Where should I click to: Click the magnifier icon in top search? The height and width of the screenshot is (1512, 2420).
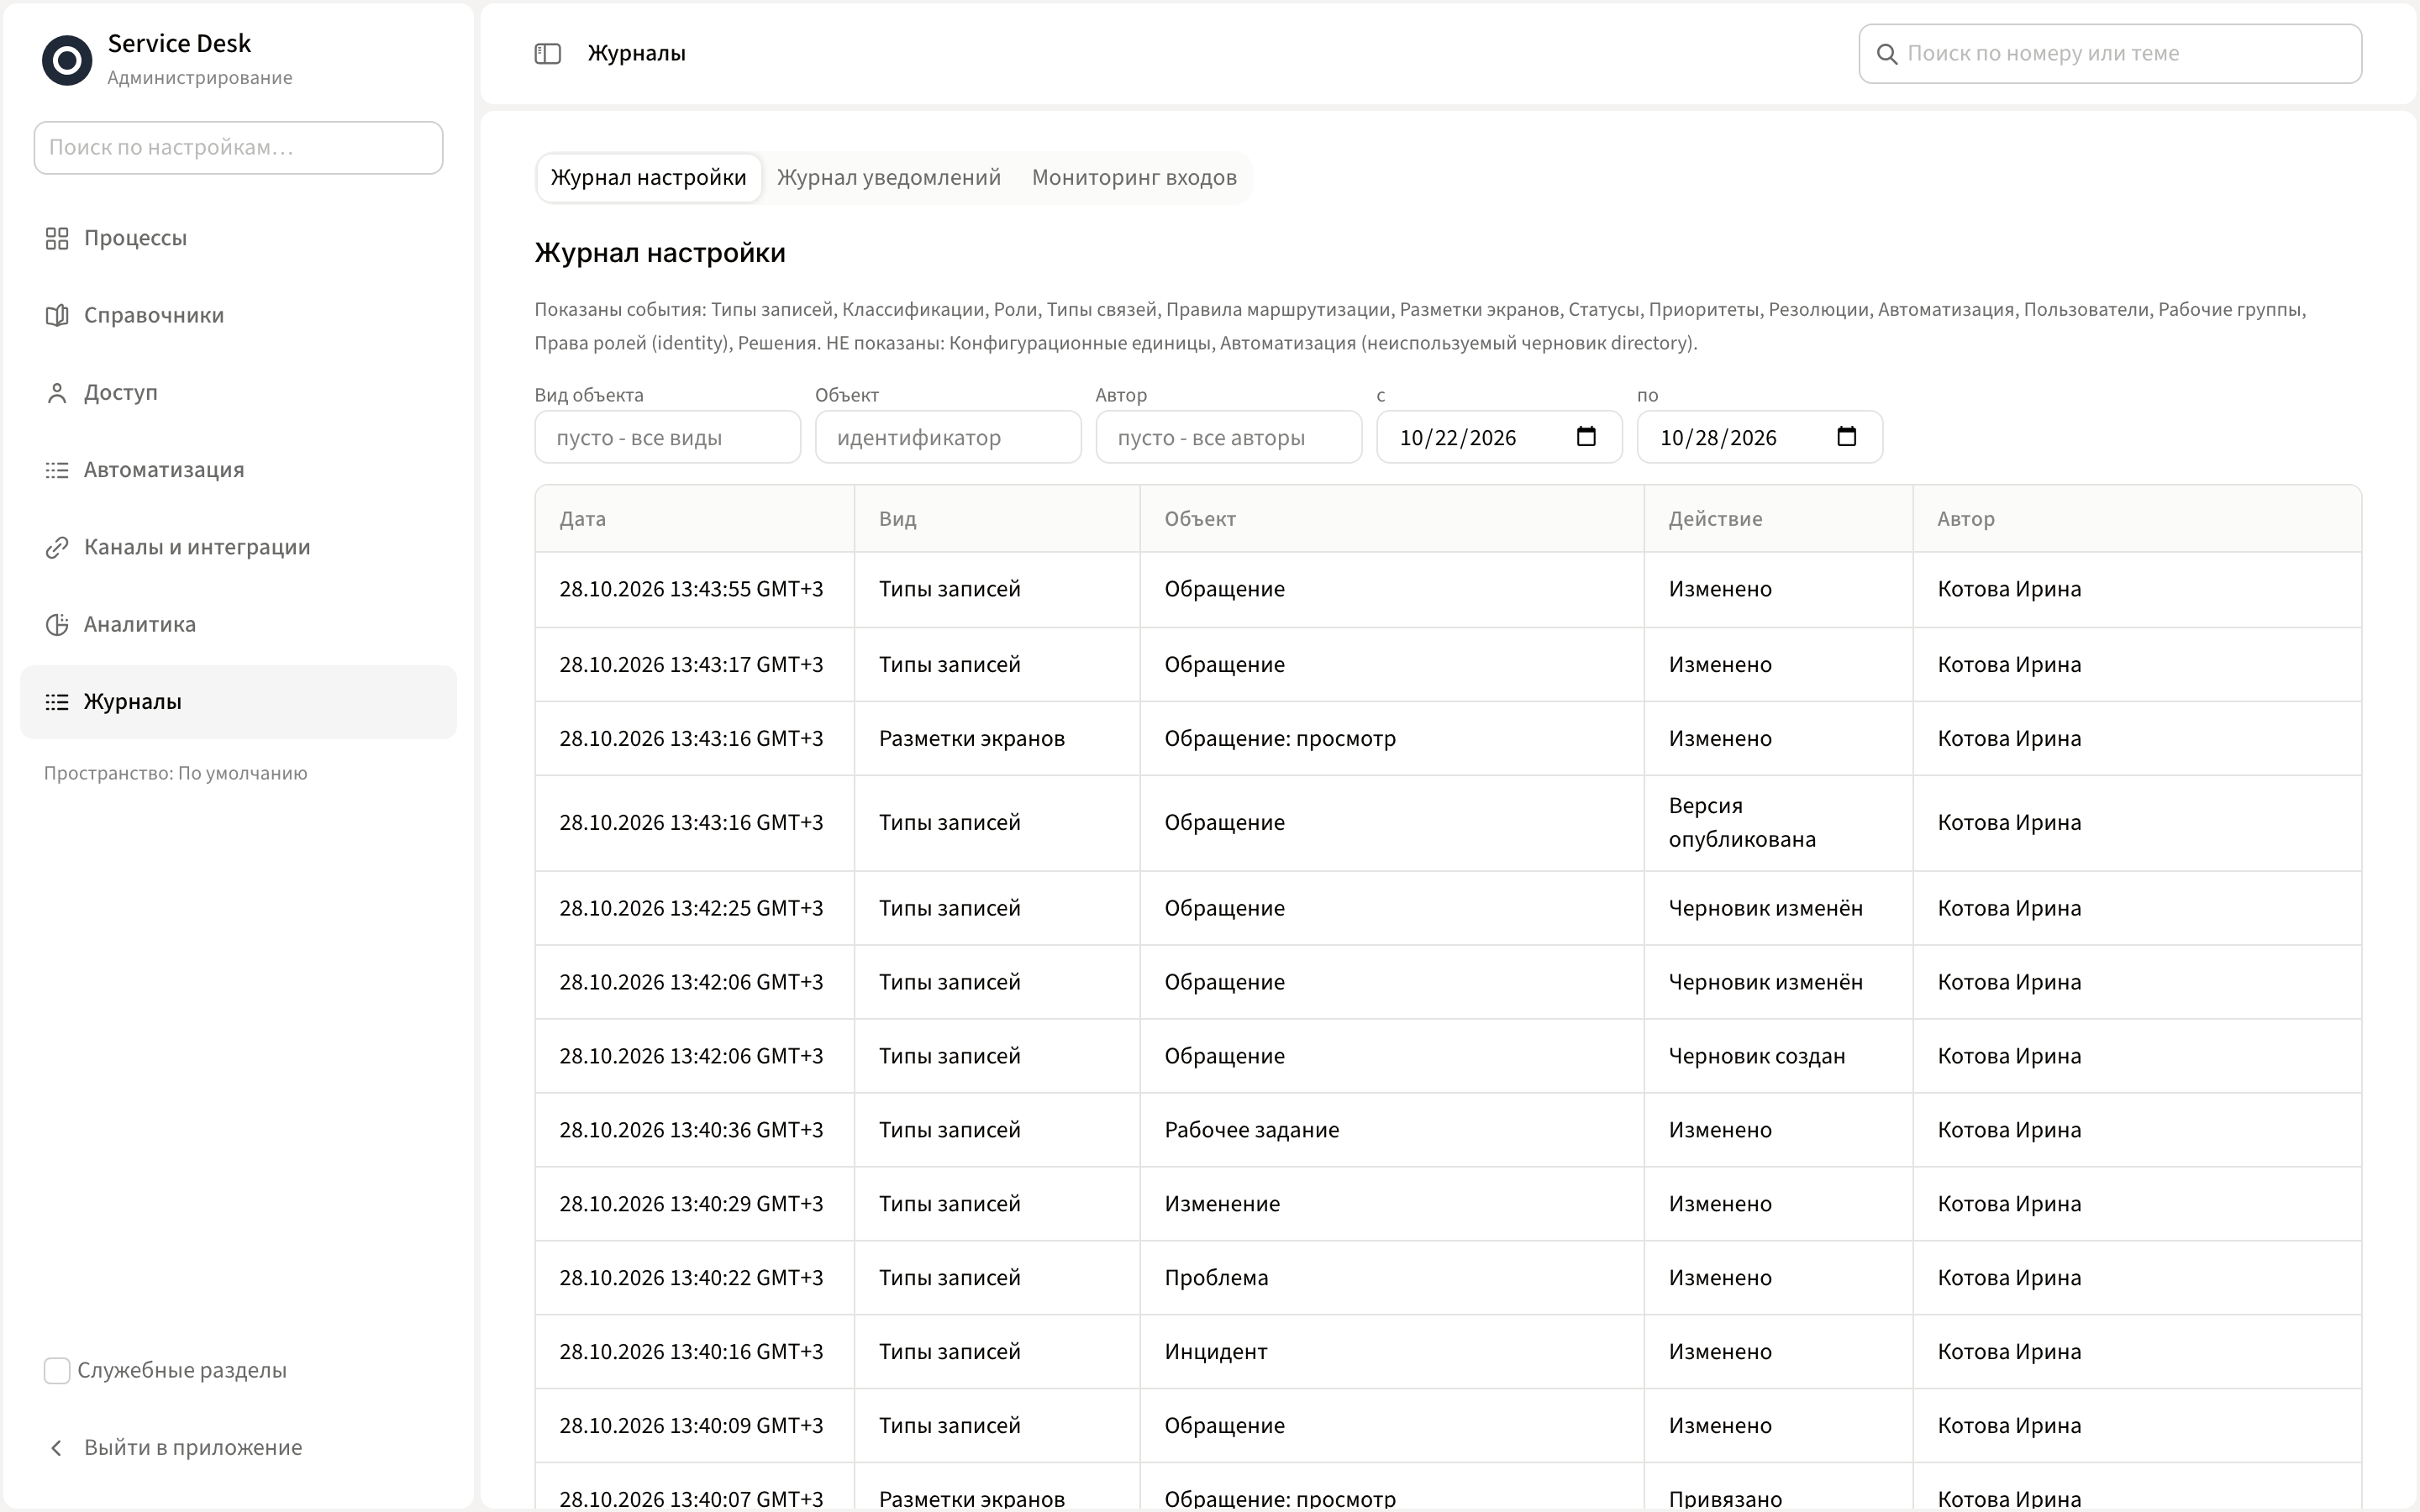coord(1887,54)
